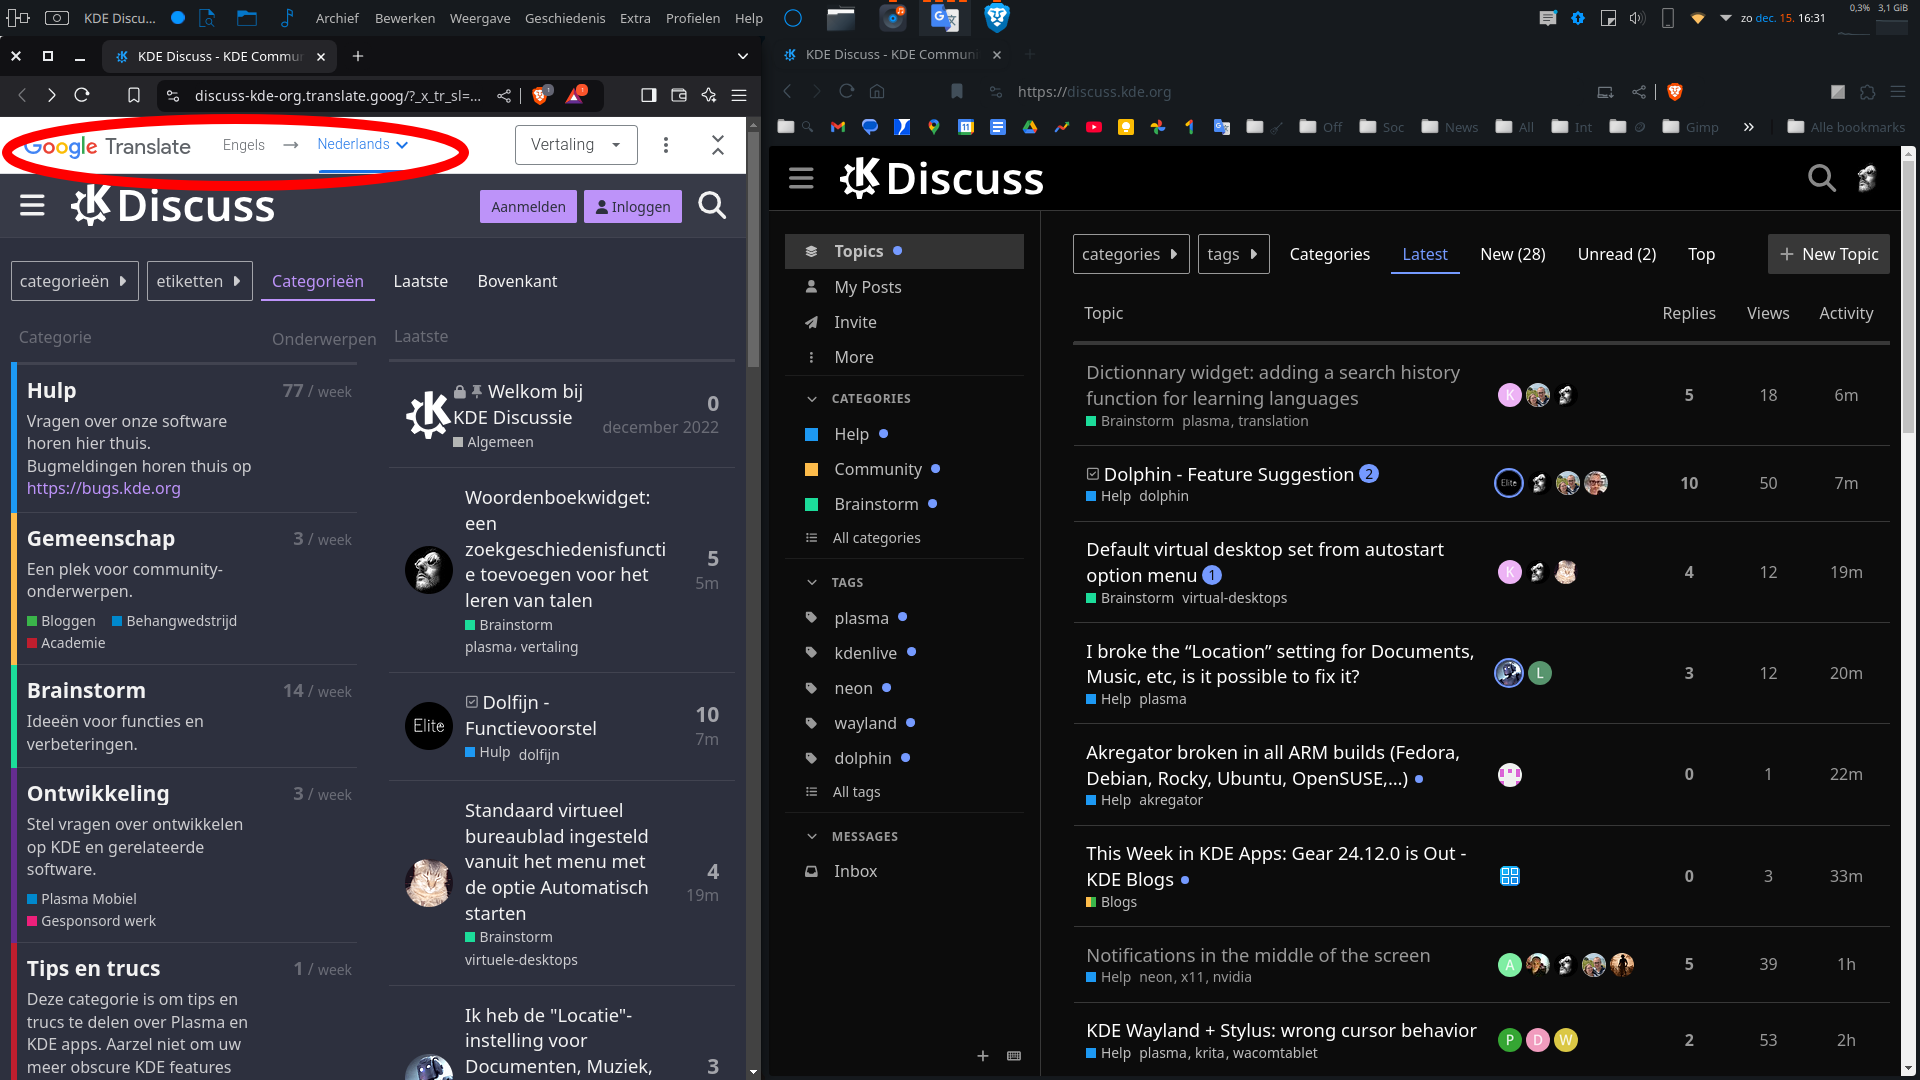The width and height of the screenshot is (1920, 1080).
Task: Open Nederlands target language dropdown
Action: tap(363, 144)
